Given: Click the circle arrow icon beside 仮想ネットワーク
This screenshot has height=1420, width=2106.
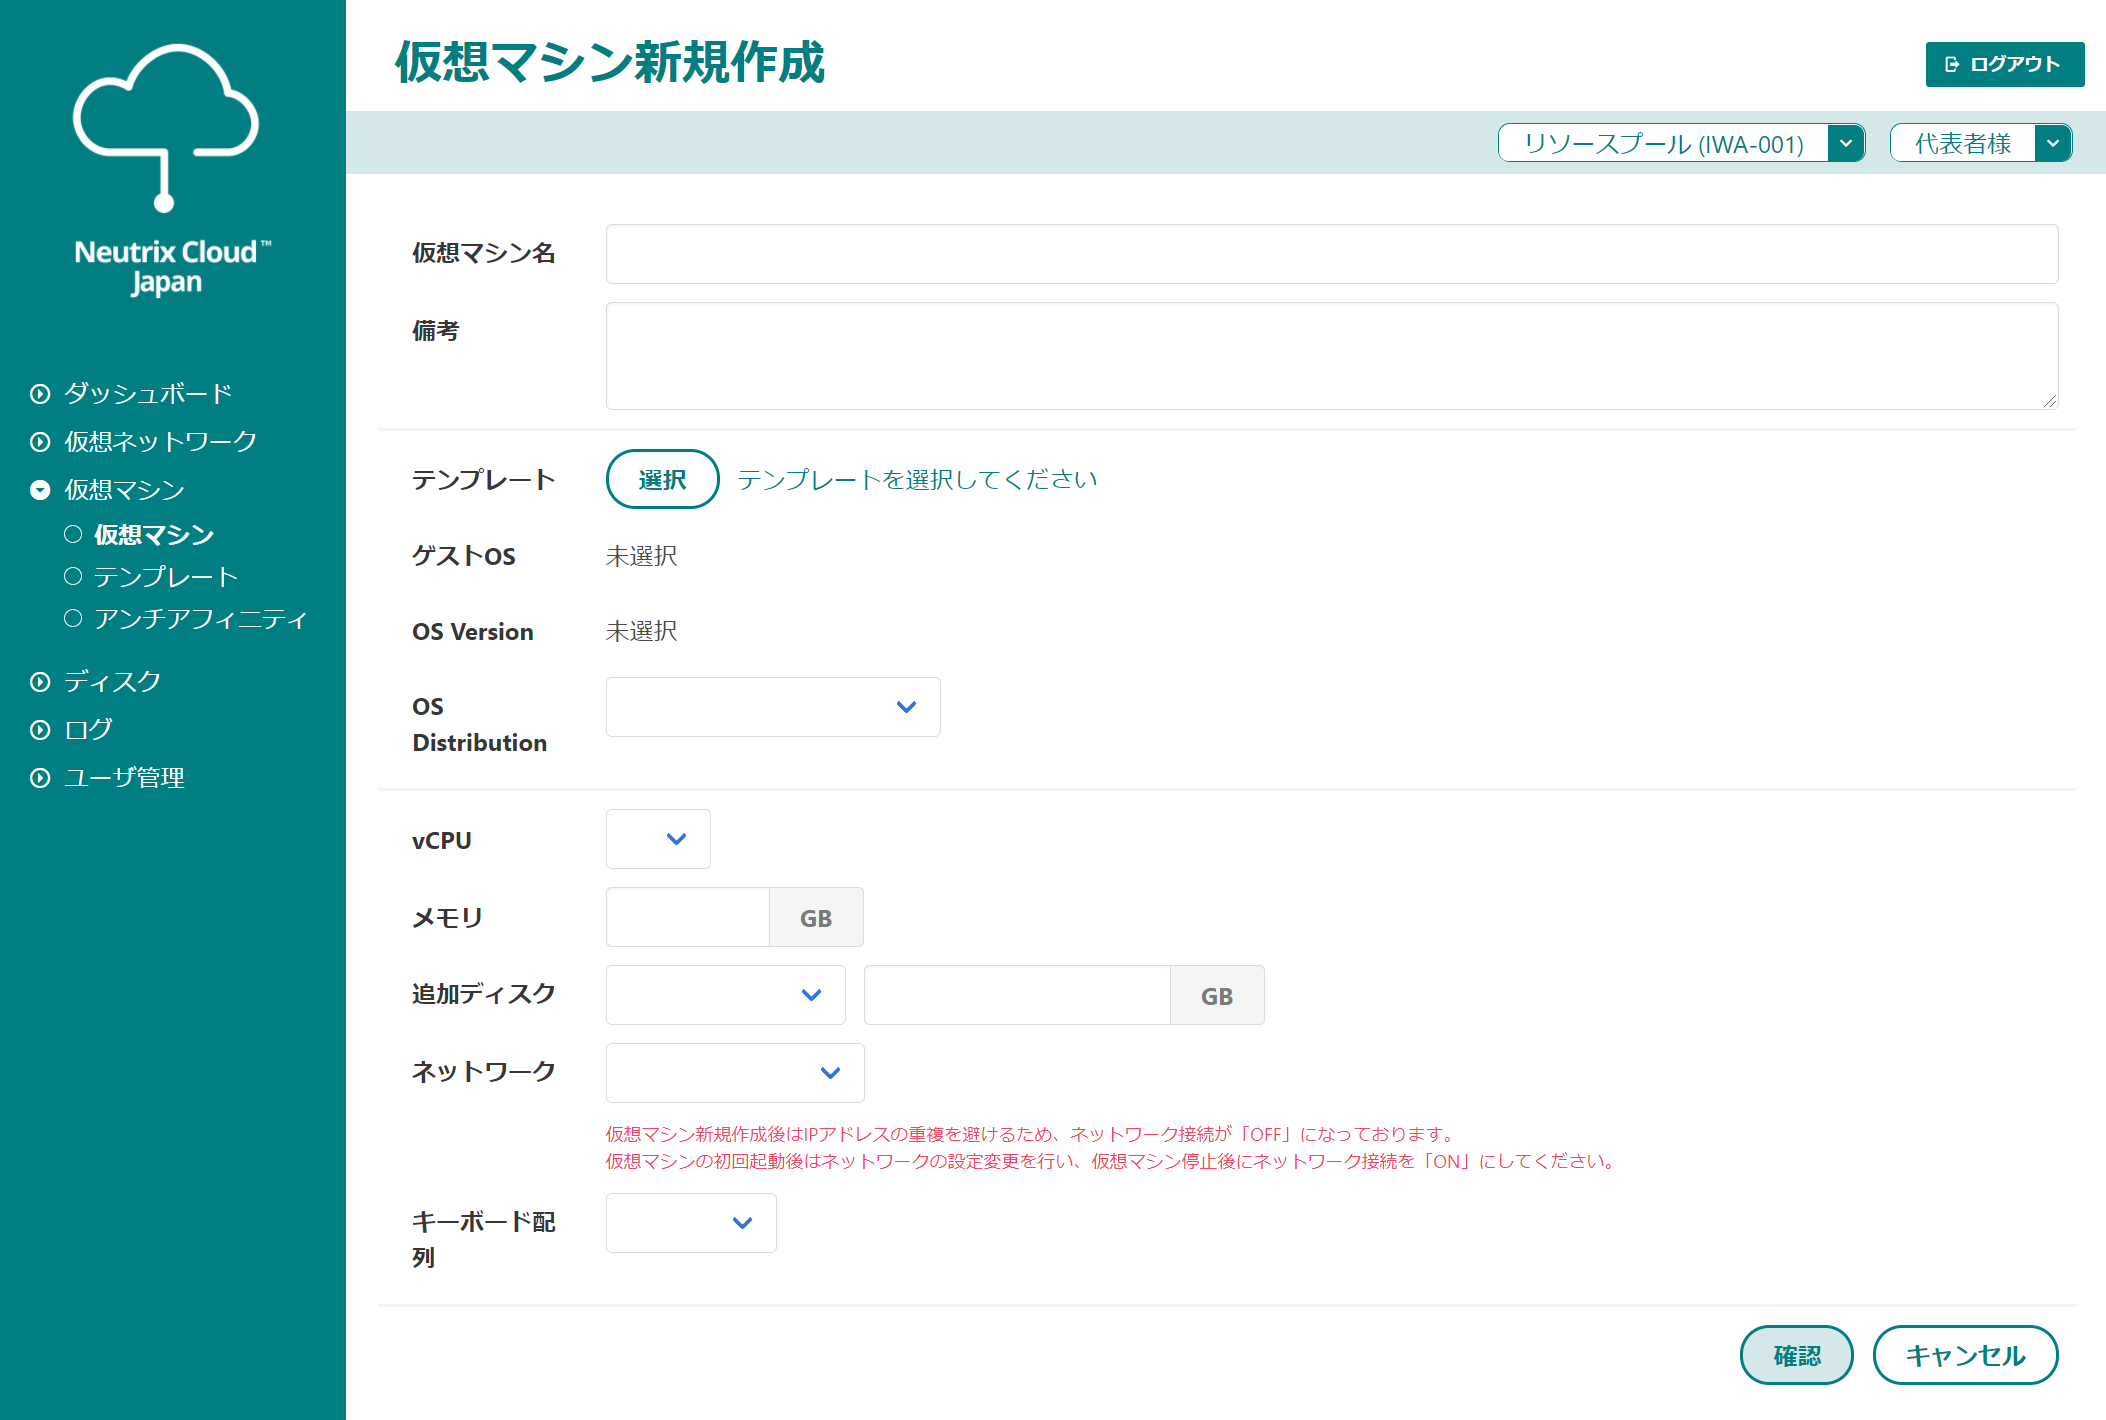Looking at the screenshot, I should pos(40,442).
